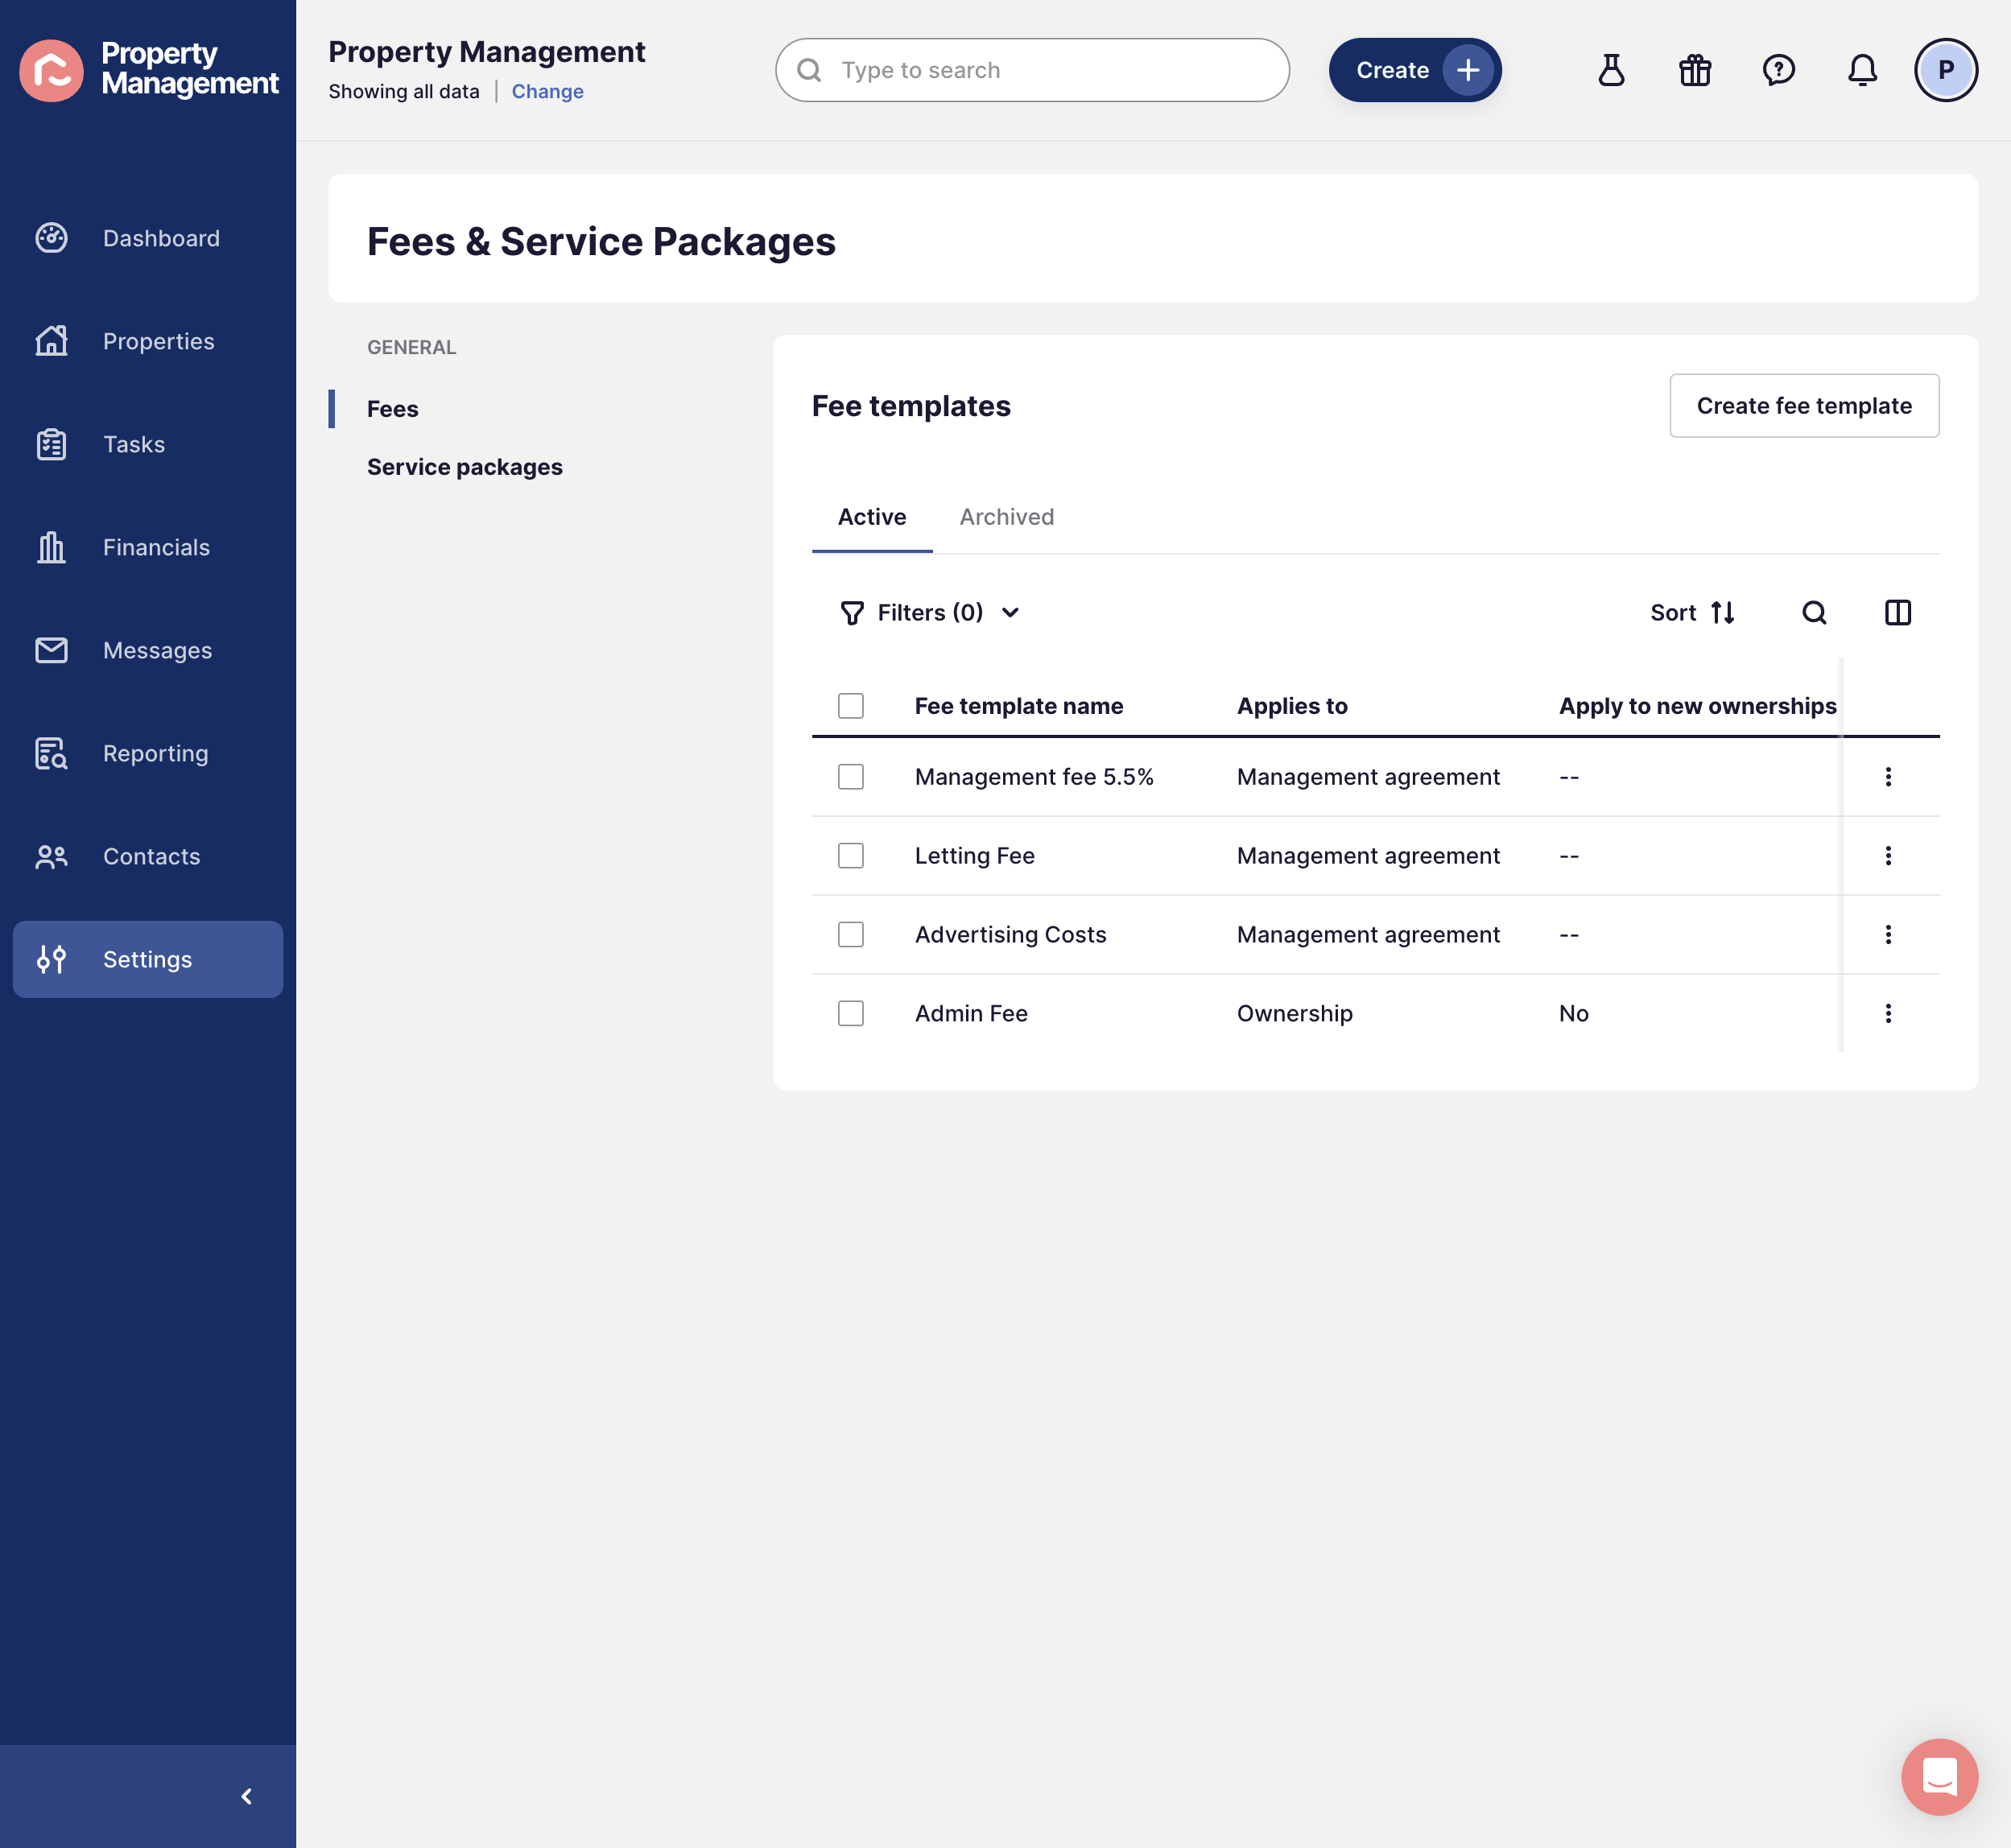
Task: Open the column layout options
Action: 1898,612
